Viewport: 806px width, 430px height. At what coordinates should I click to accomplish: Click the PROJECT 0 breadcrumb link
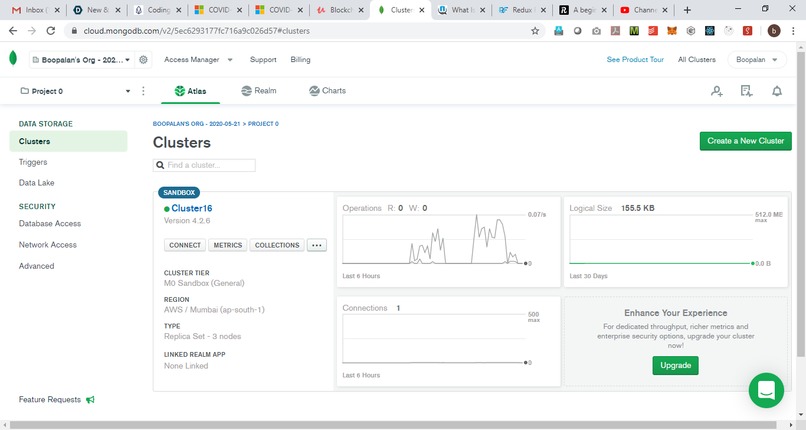pyautogui.click(x=263, y=124)
